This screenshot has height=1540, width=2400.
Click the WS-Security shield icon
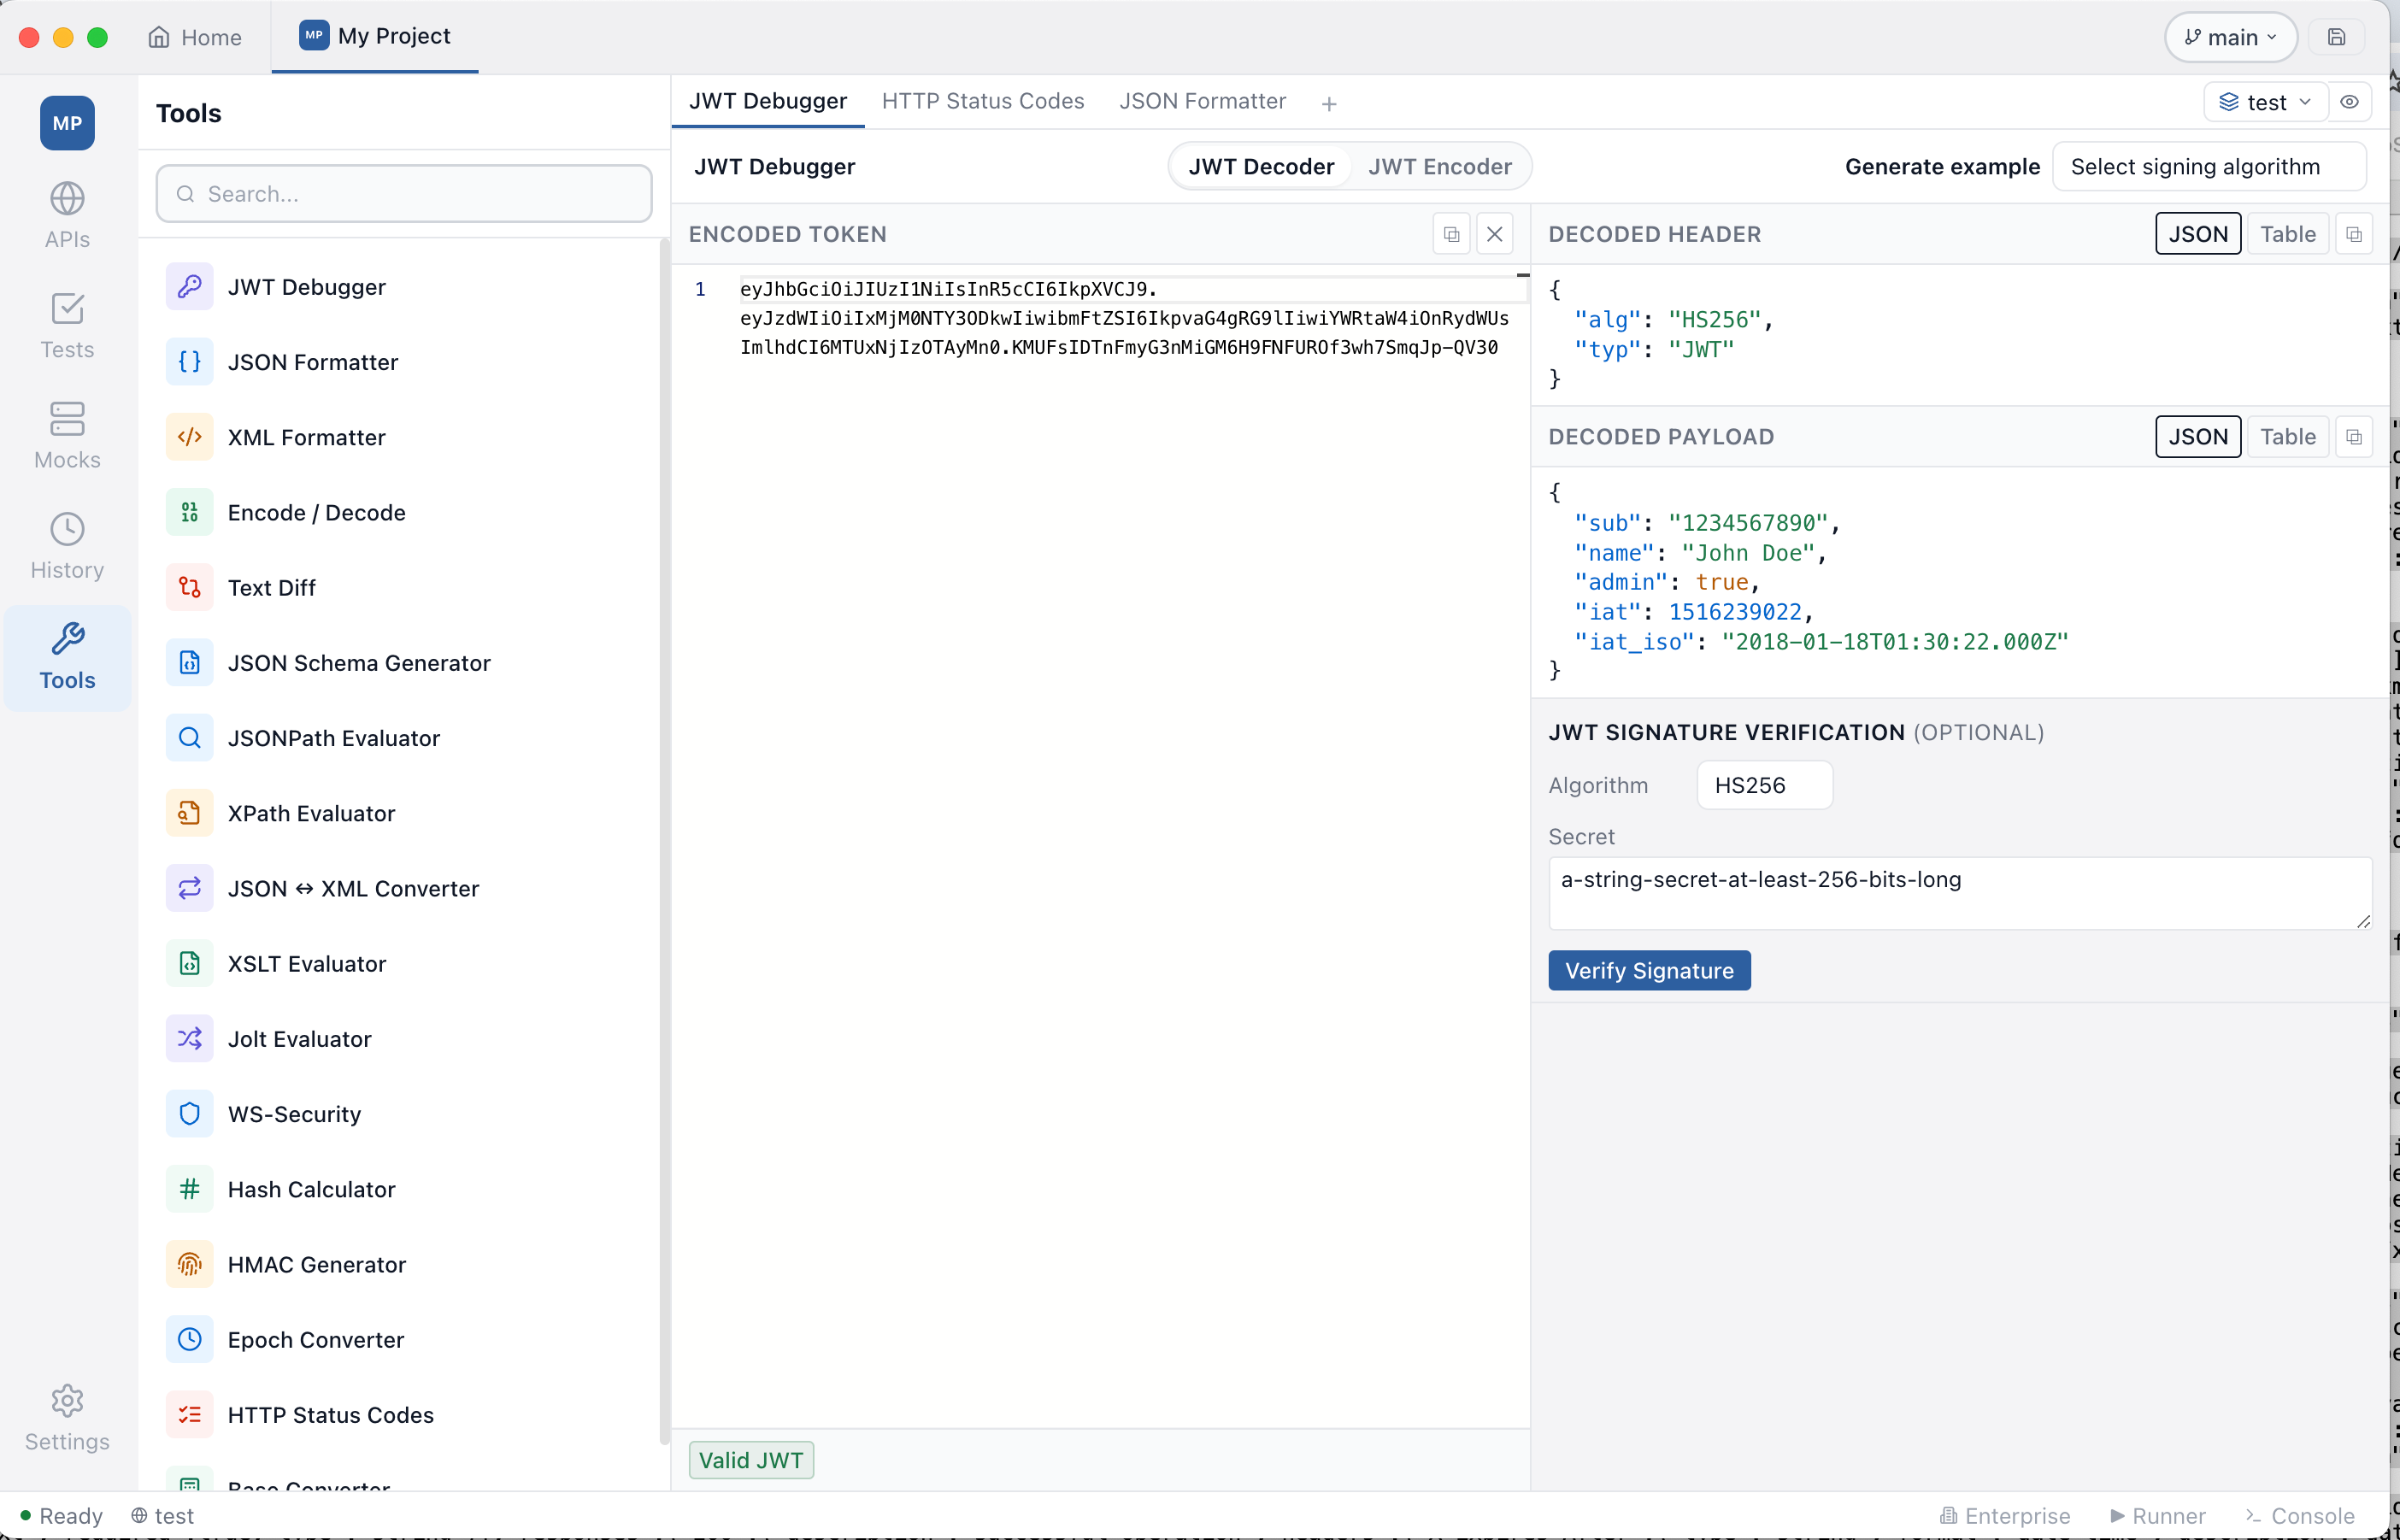pos(189,1114)
